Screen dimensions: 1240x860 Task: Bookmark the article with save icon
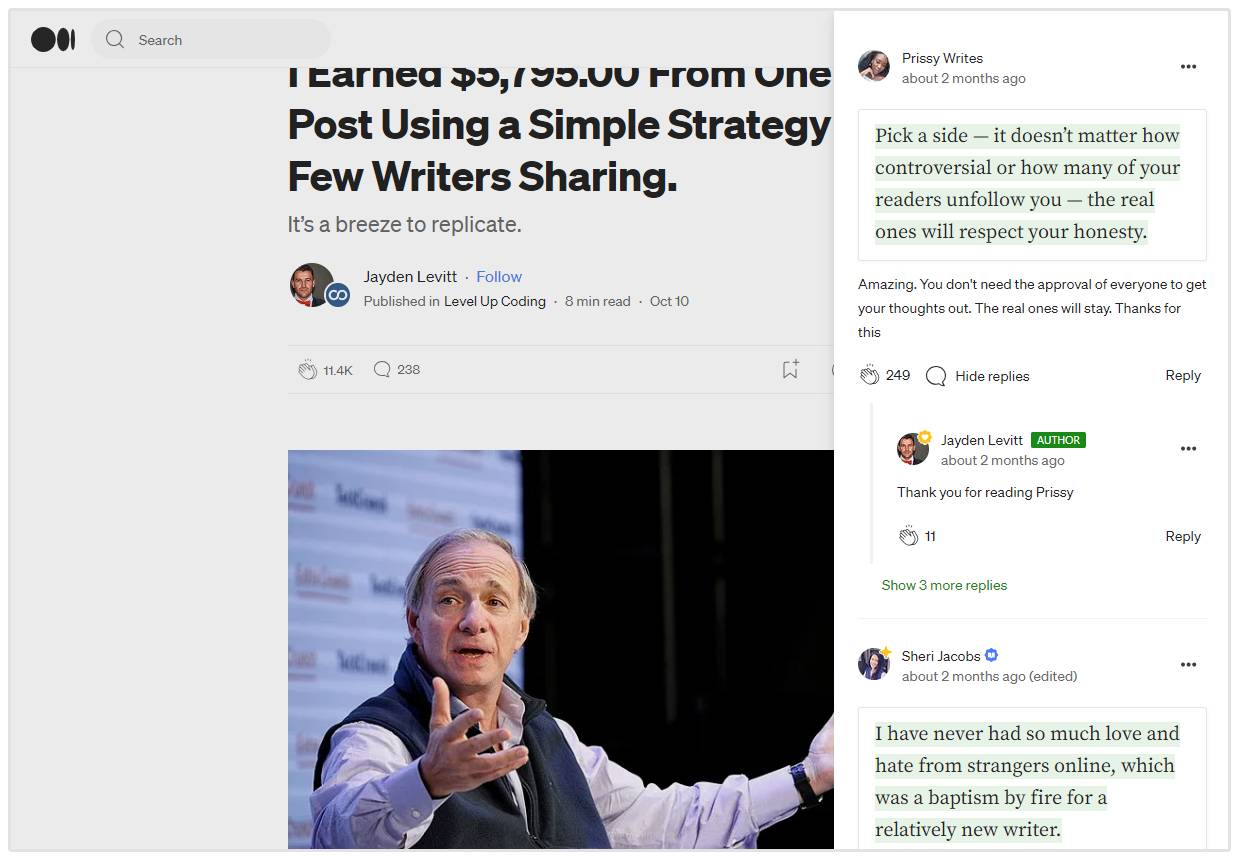point(790,369)
